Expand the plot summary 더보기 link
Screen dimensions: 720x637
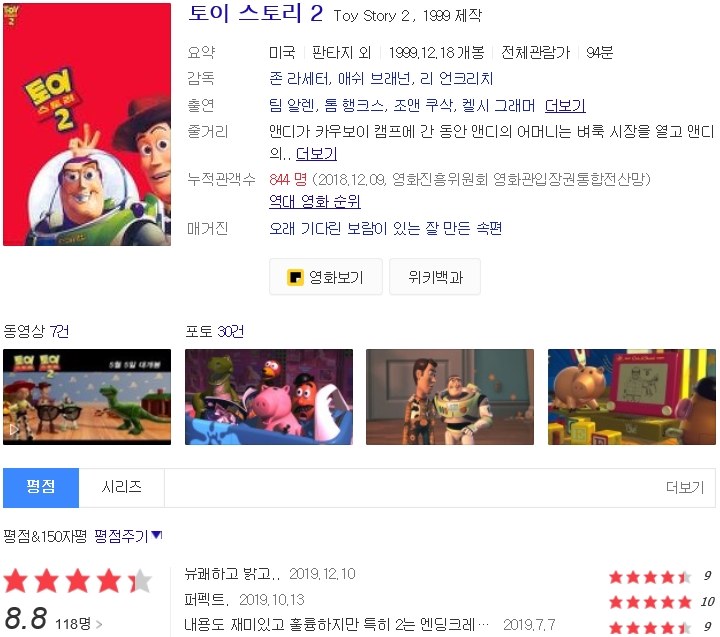[x=316, y=153]
